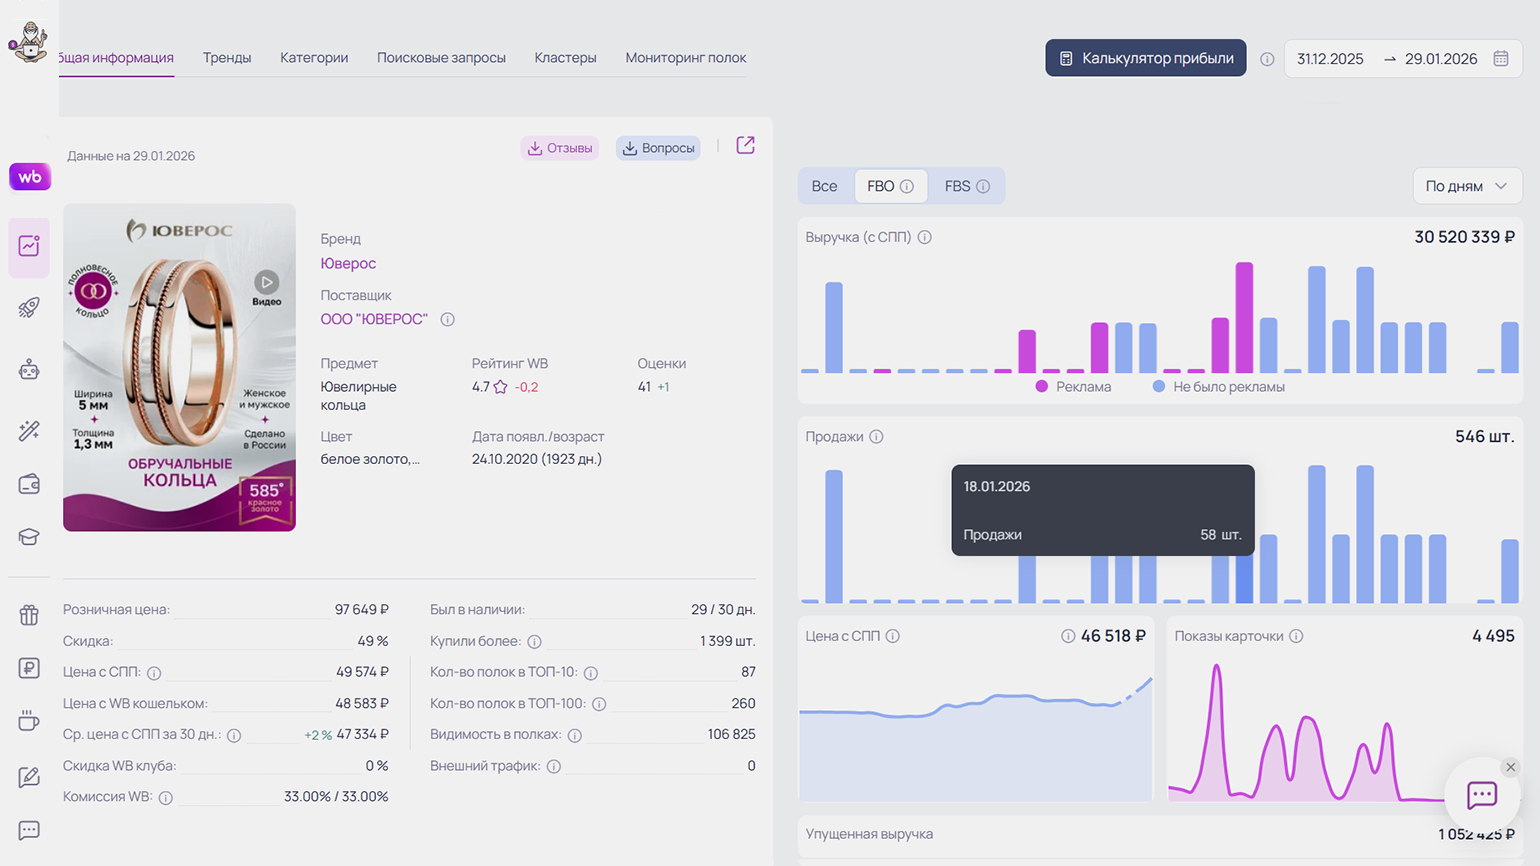
Task: Switch sales filter to 'Все'
Action: [824, 186]
